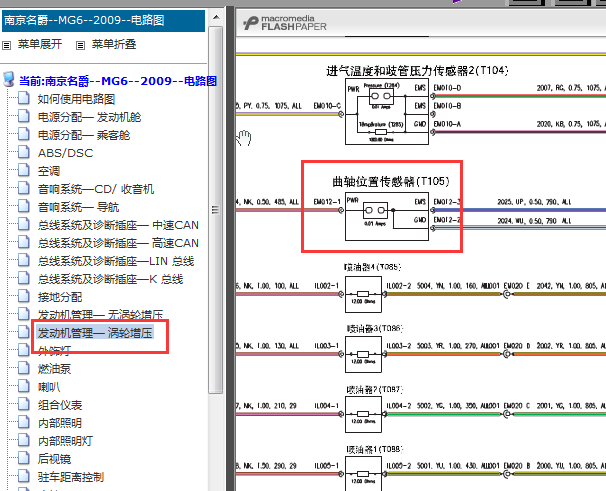Select 组合仪表 diagram entry
606x491 pixels.
click(60, 405)
